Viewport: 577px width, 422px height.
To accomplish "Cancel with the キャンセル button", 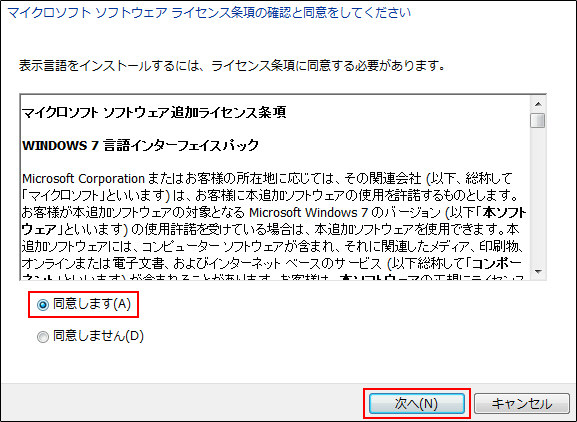I will [x=522, y=404].
